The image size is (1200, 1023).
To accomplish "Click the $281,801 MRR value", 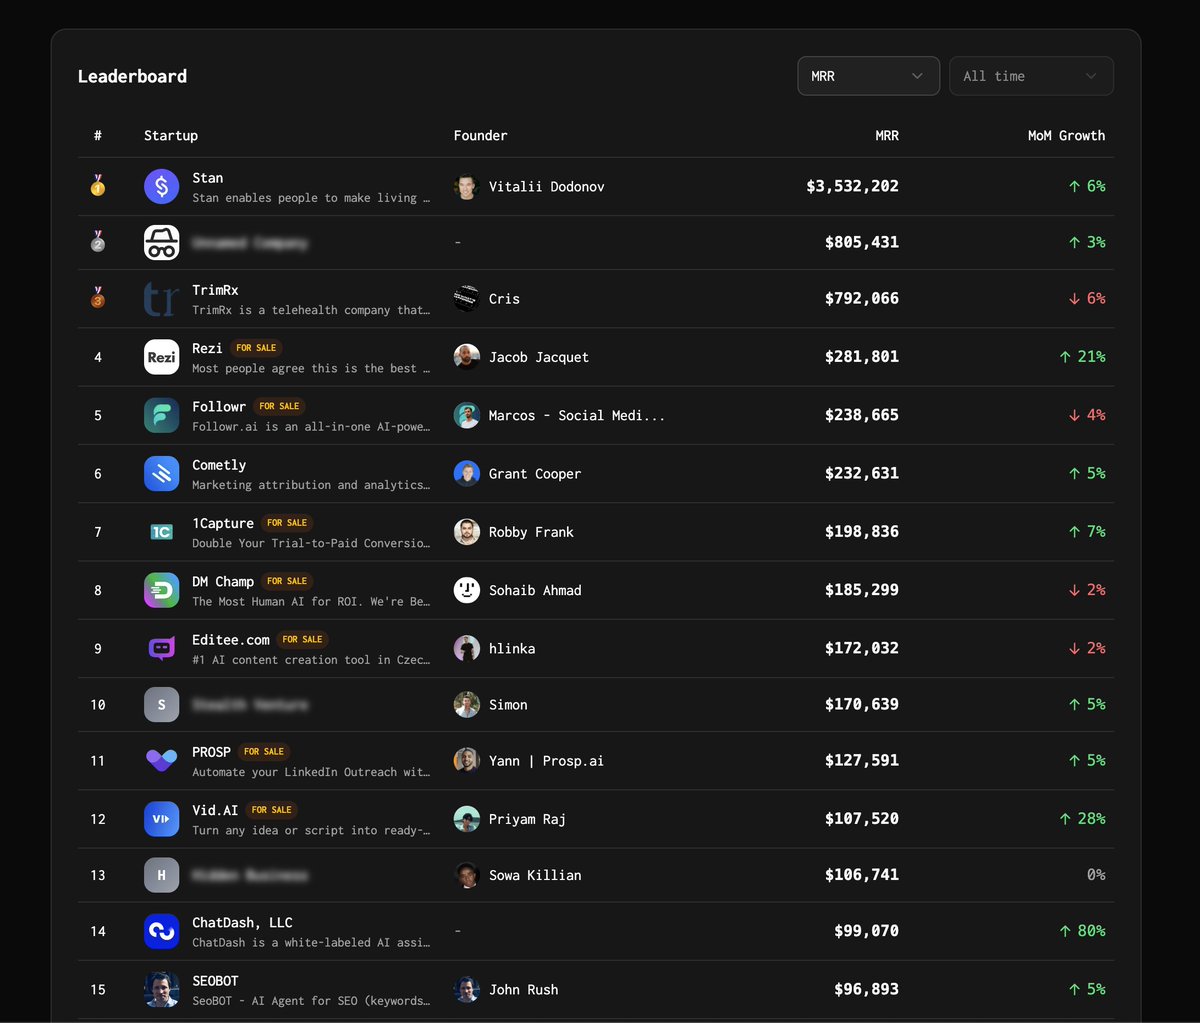I will (x=862, y=357).
